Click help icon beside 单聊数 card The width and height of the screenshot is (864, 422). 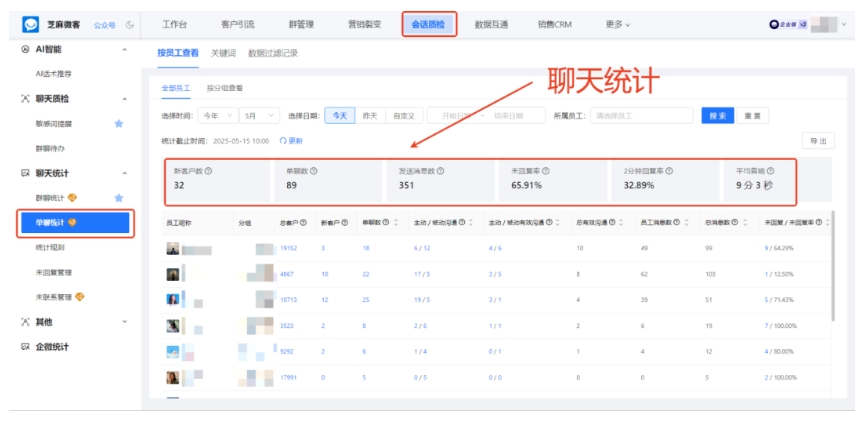pos(314,171)
